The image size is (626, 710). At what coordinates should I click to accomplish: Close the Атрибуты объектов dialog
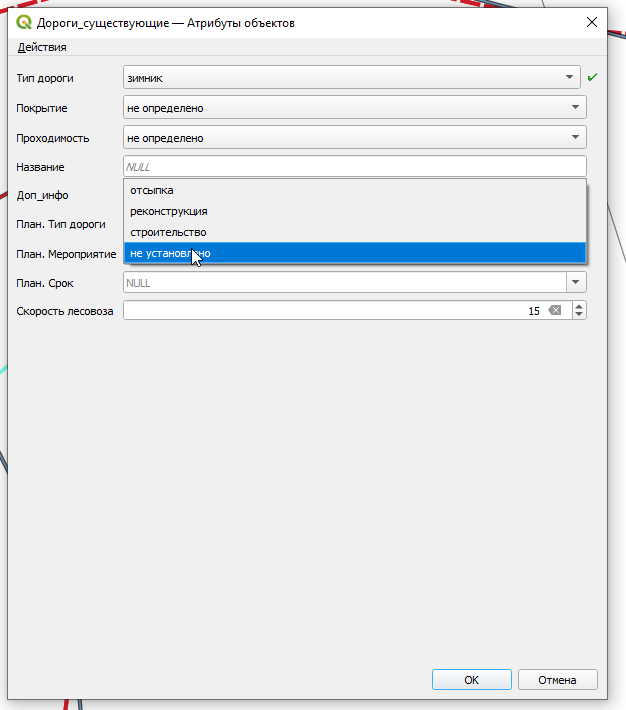592,22
